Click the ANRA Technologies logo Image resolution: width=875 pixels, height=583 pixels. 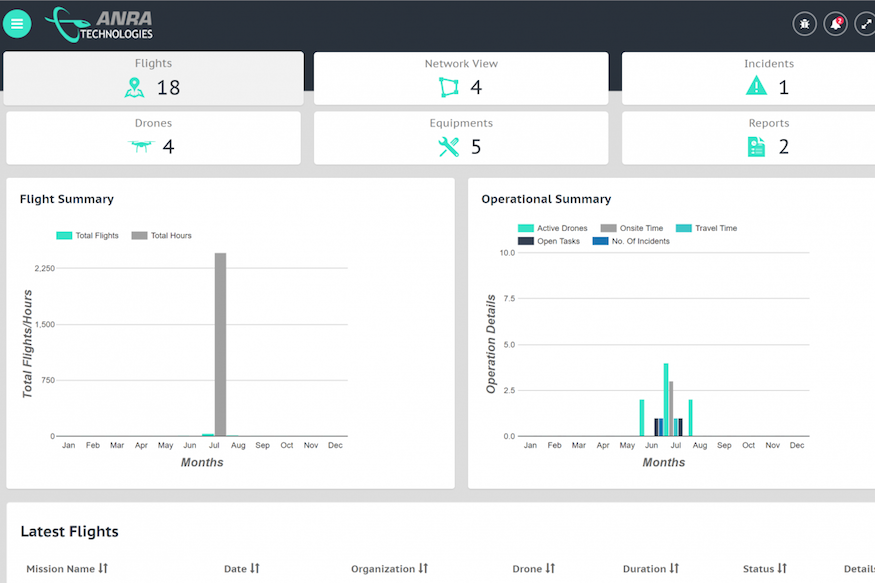[100, 22]
